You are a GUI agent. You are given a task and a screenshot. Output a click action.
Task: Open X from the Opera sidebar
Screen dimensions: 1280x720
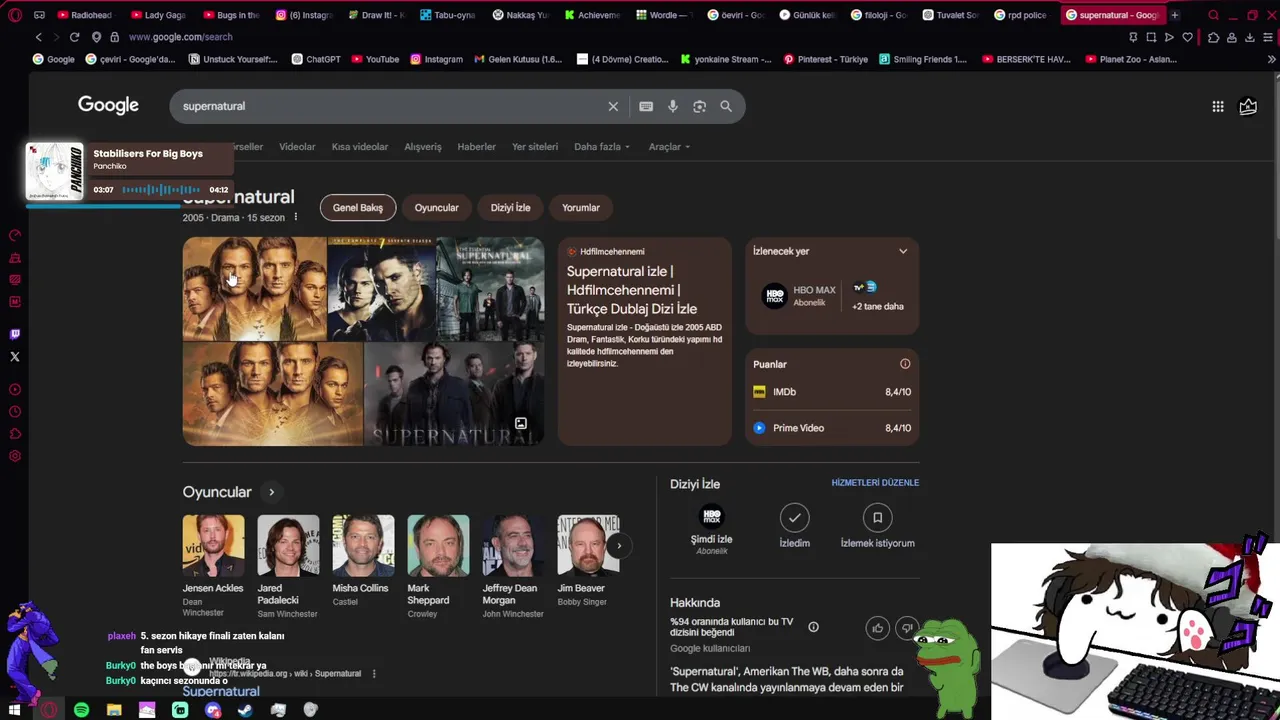[x=15, y=356]
